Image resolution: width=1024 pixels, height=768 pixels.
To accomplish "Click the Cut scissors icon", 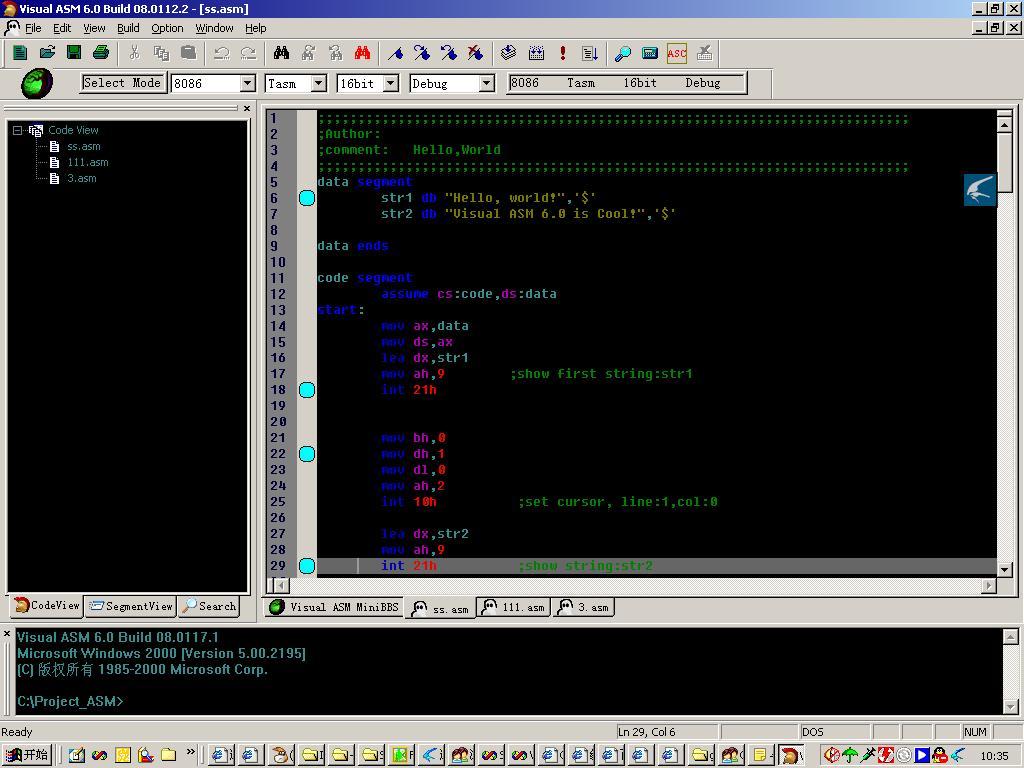I will pos(135,53).
